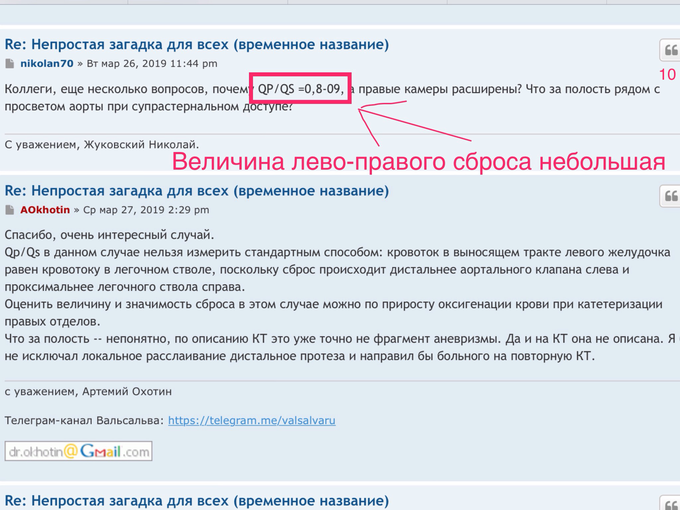
Task: Click the timestamp 'Вт мар 26, 2019 11:44 pm'
Action: (152, 64)
